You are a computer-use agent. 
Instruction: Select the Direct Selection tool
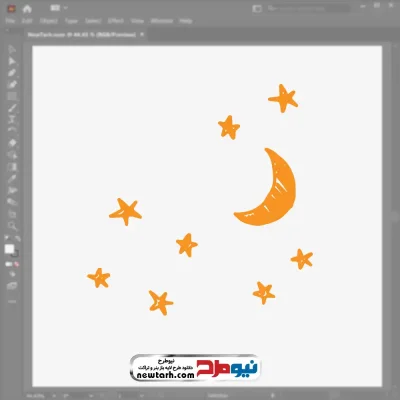click(x=12, y=61)
